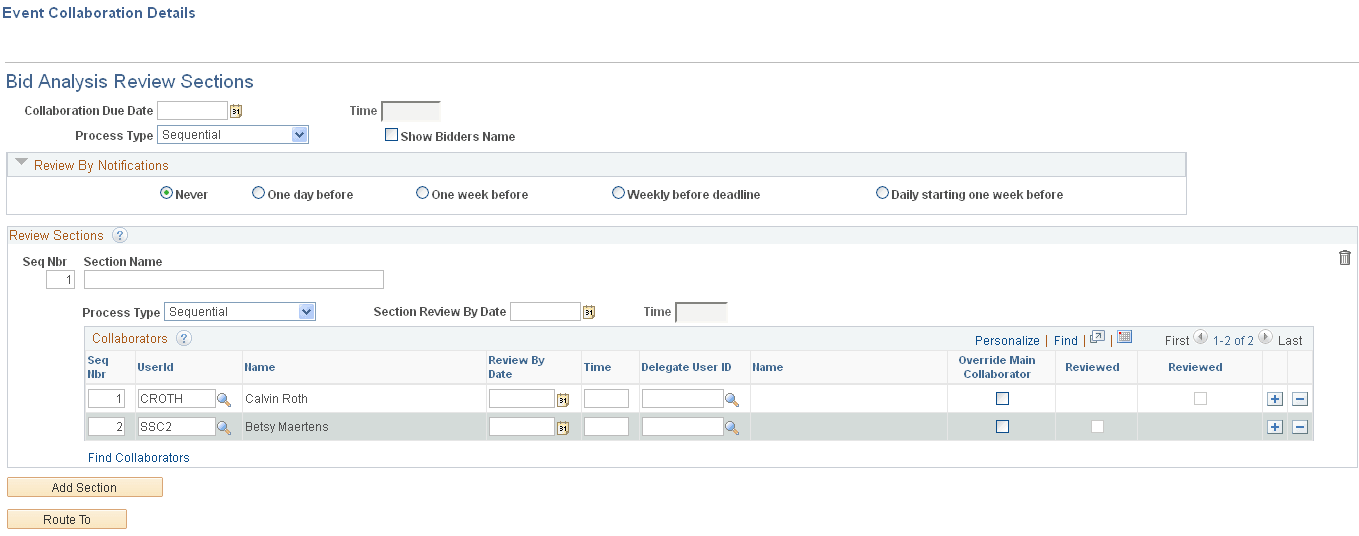Click the Section Name text field

pos(234,280)
